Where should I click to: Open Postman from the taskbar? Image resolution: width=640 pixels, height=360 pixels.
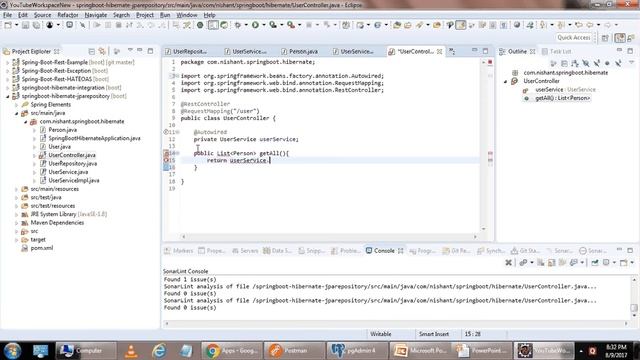pyautogui.click(x=294, y=351)
